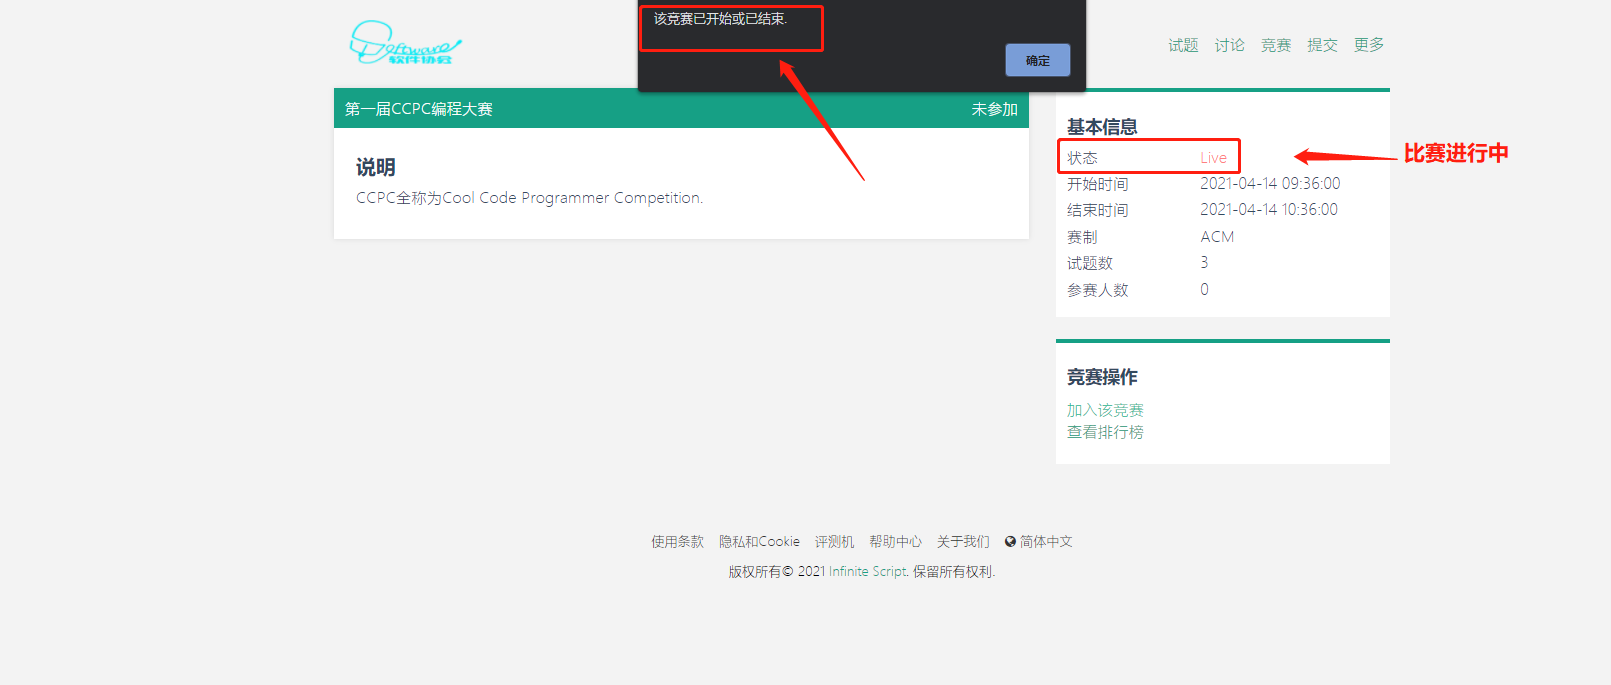
Task: Click the CCPC description paragraph
Action: 529,198
